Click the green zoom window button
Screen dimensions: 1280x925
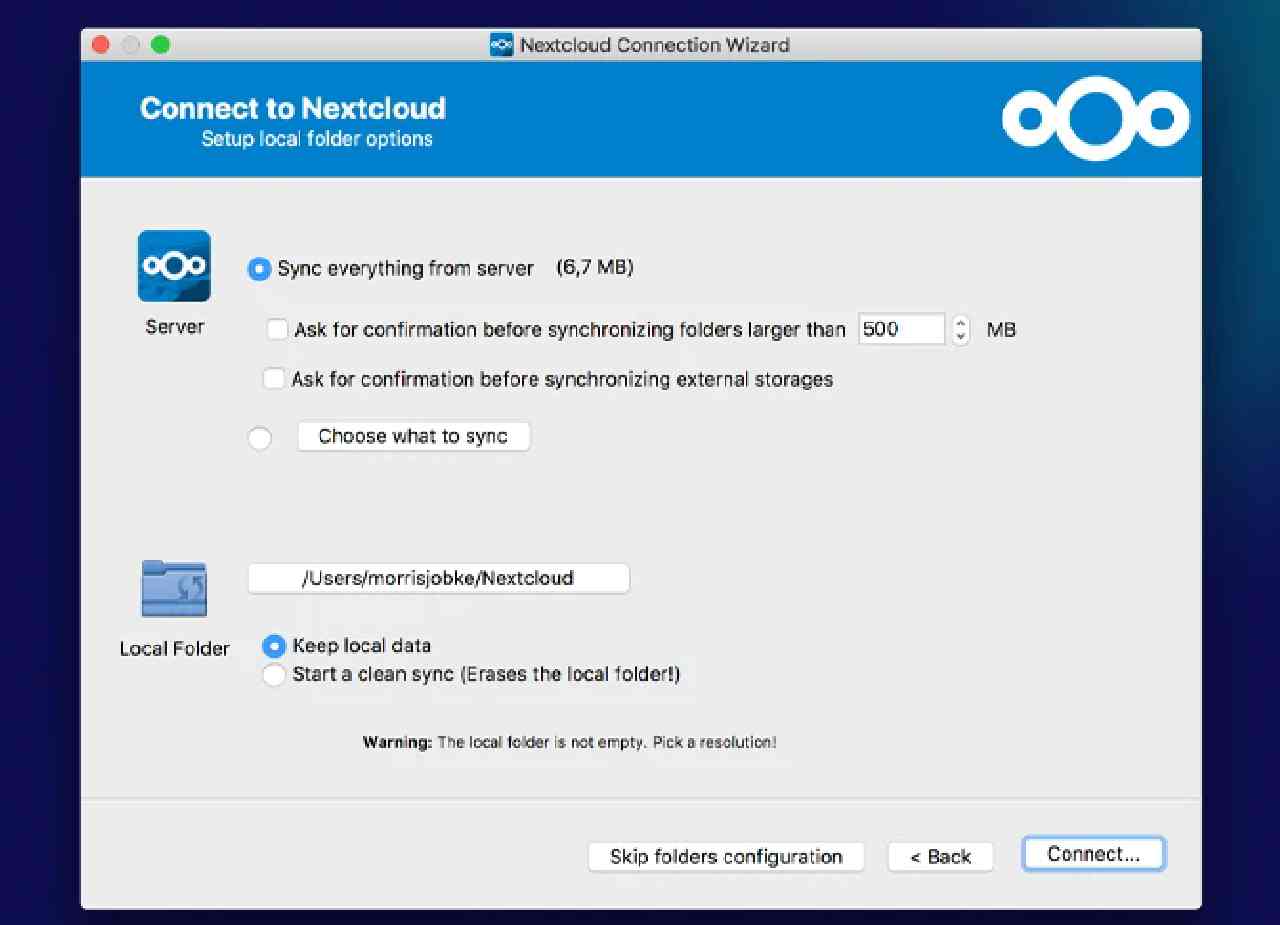[160, 45]
